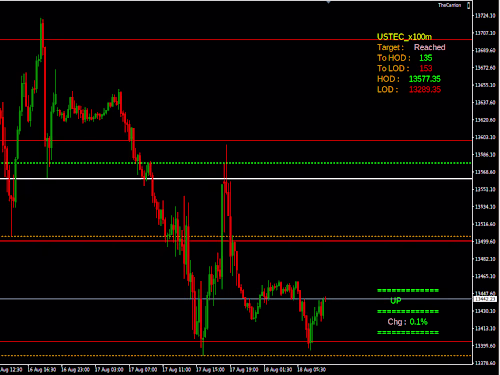The image size is (500, 375).
Task: Select the USTEC_x100m symbol label
Action: point(404,37)
